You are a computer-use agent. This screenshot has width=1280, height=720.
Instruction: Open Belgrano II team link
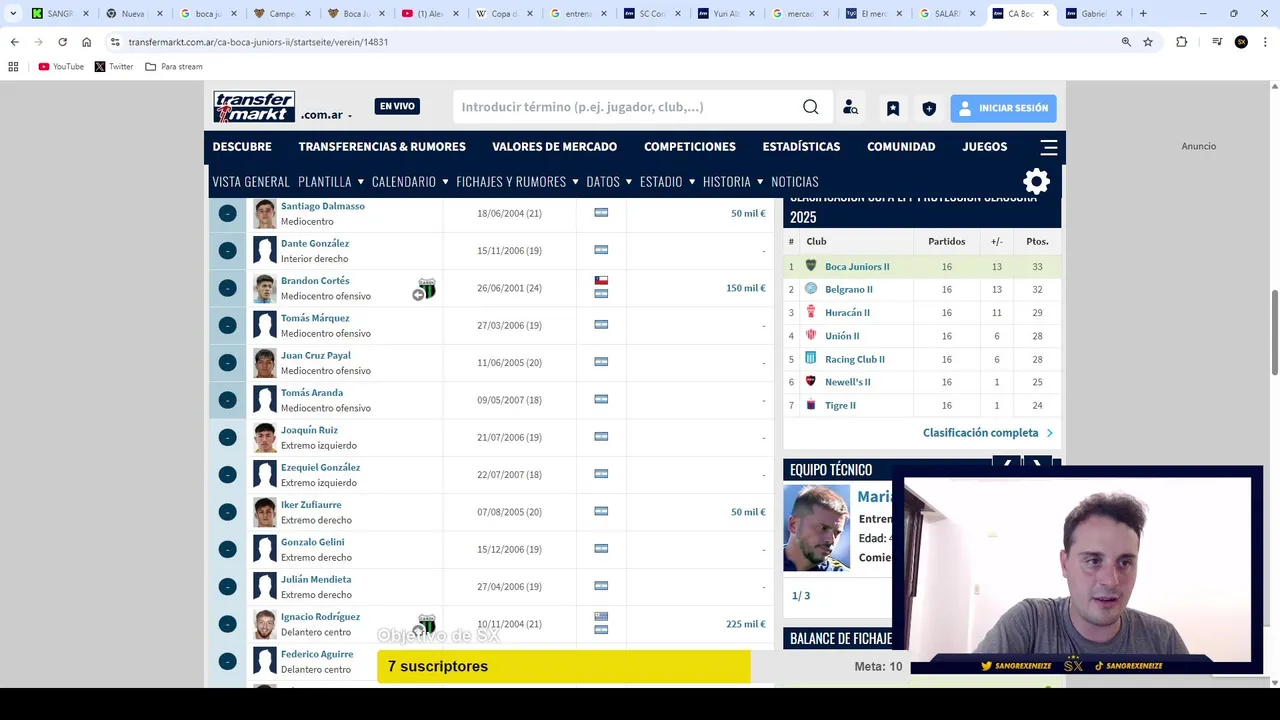848,290
